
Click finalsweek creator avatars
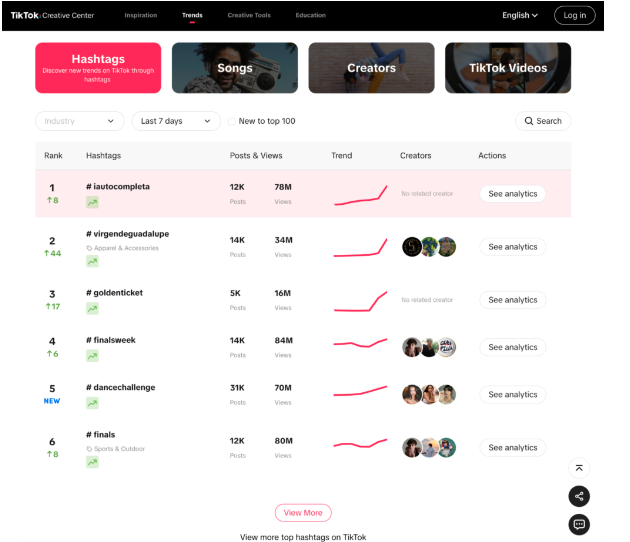[429, 347]
